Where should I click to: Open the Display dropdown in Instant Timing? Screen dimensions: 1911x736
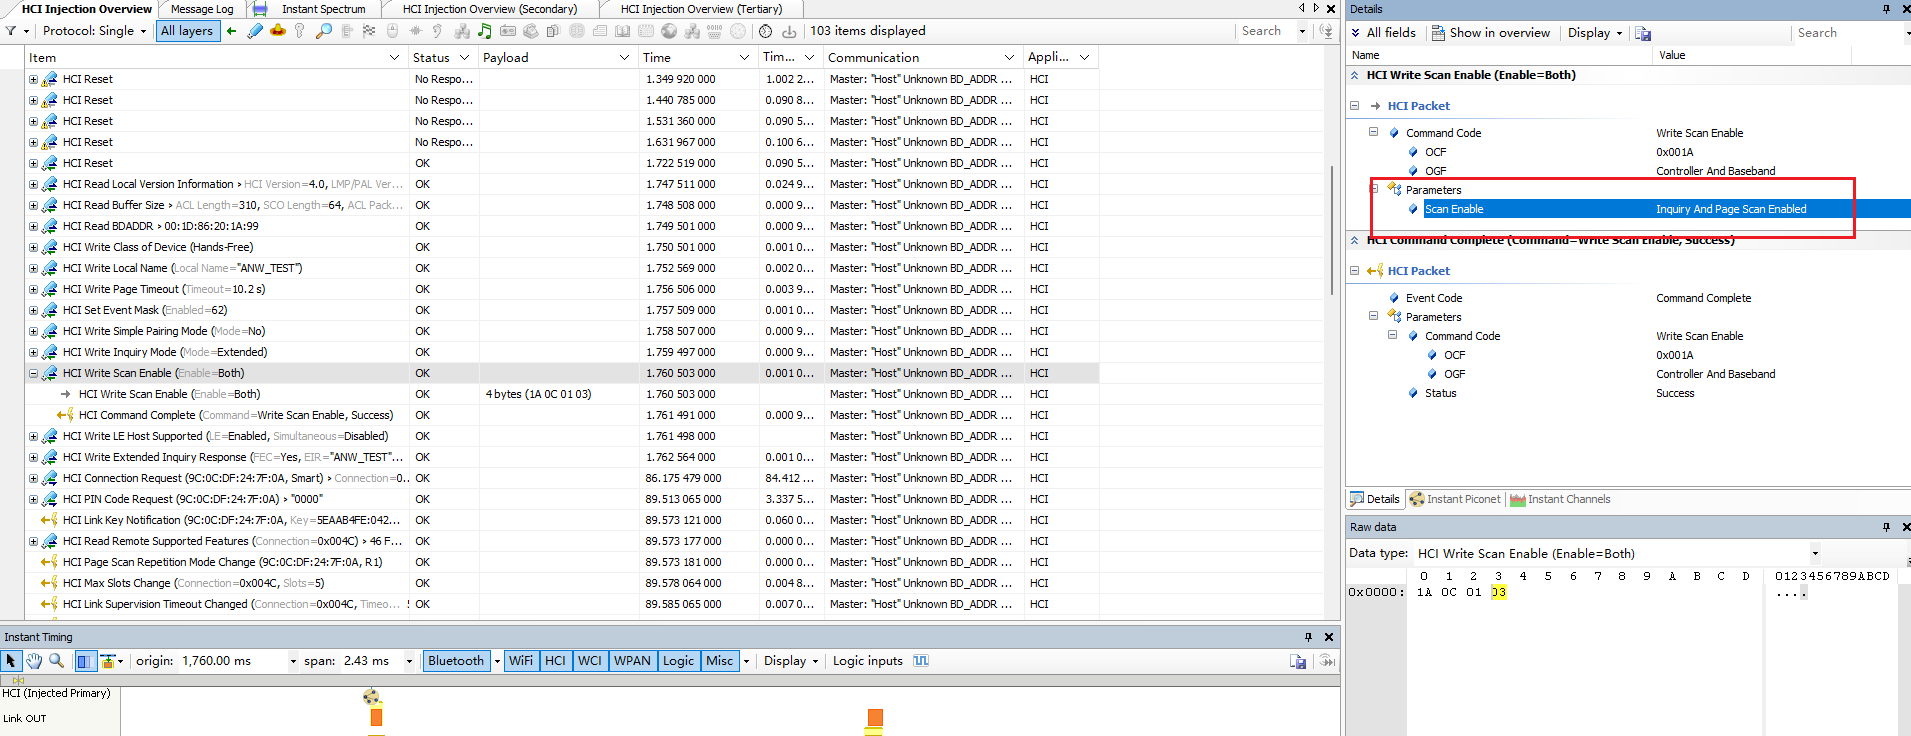791,661
